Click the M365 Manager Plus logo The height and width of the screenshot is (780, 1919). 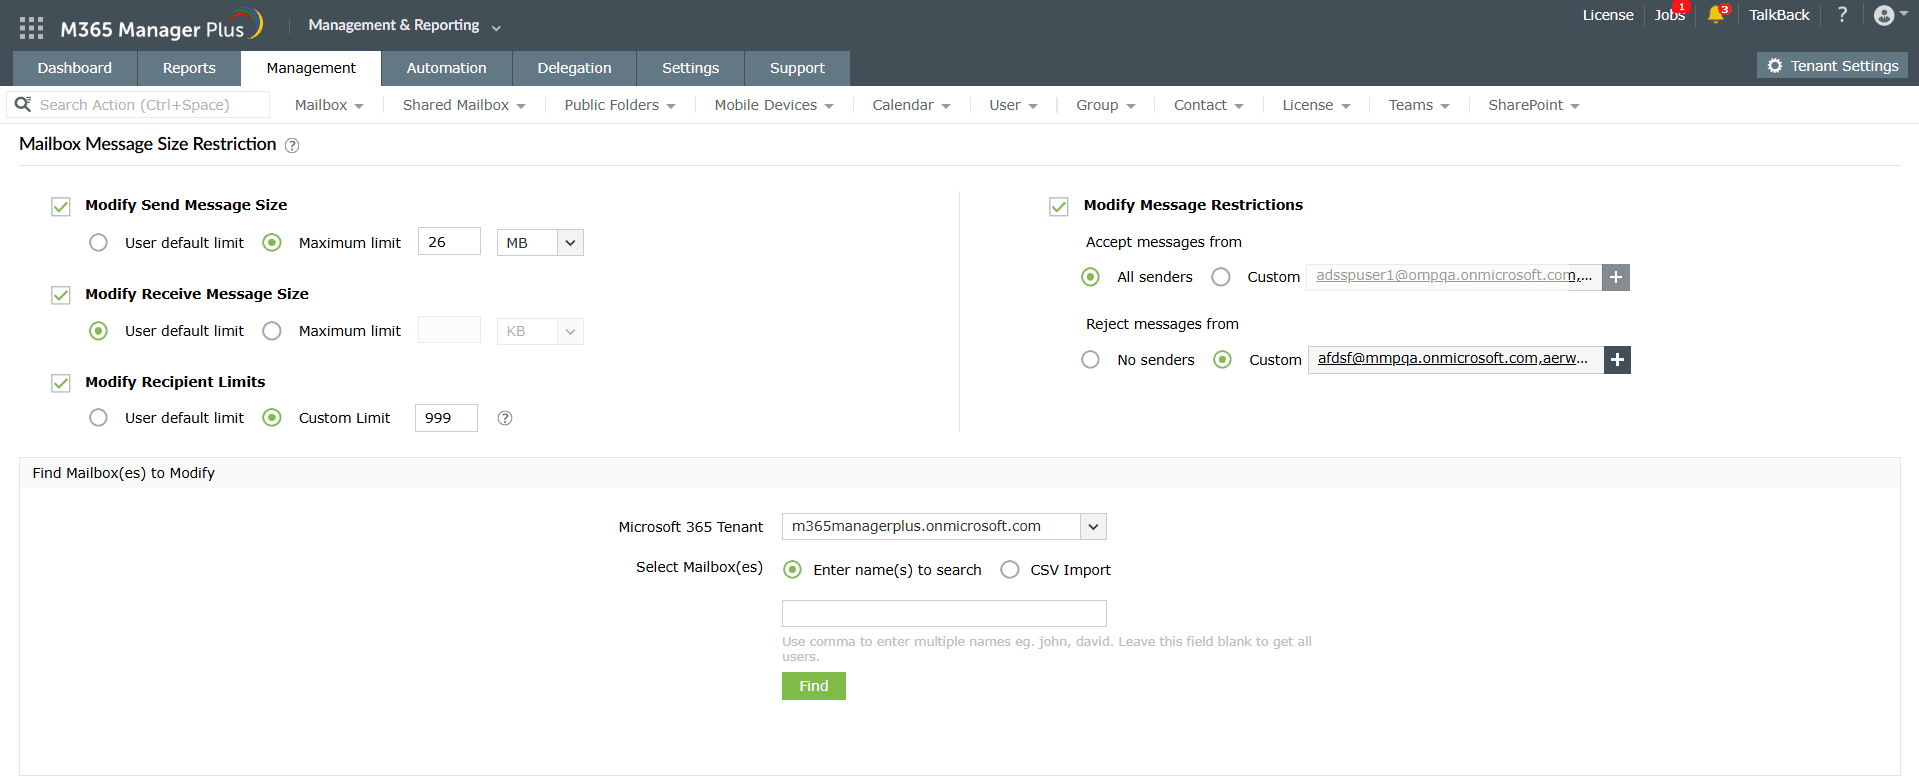tap(161, 27)
